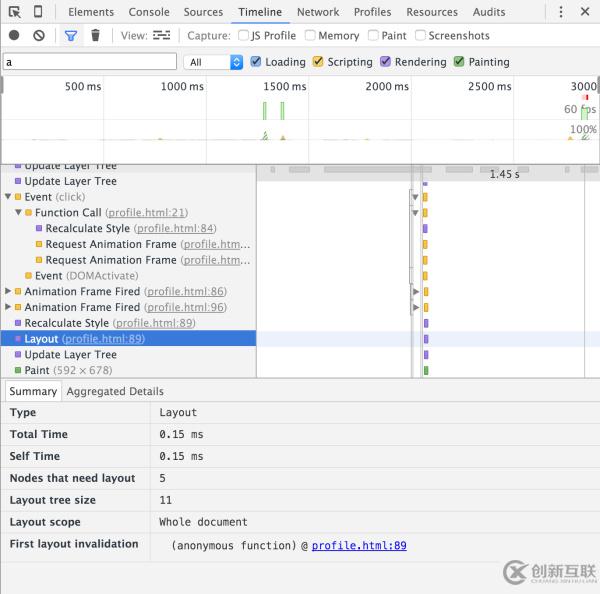
Task: Select the Event (DOMActivate) row
Action: coord(129,276)
